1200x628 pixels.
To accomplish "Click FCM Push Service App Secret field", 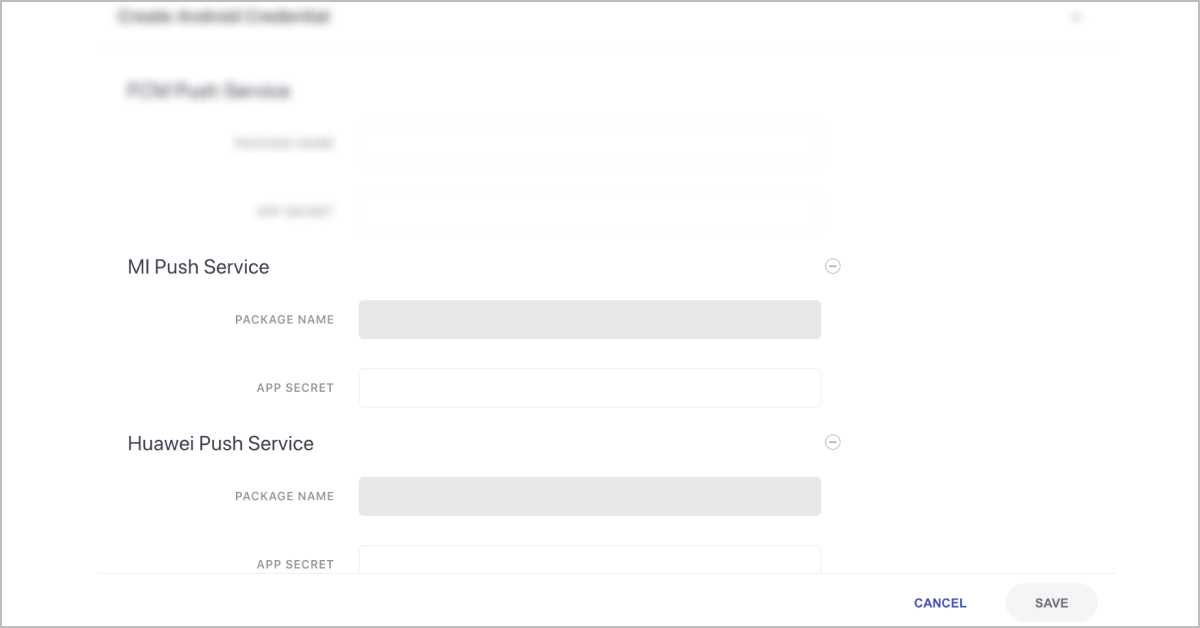I will (589, 212).
